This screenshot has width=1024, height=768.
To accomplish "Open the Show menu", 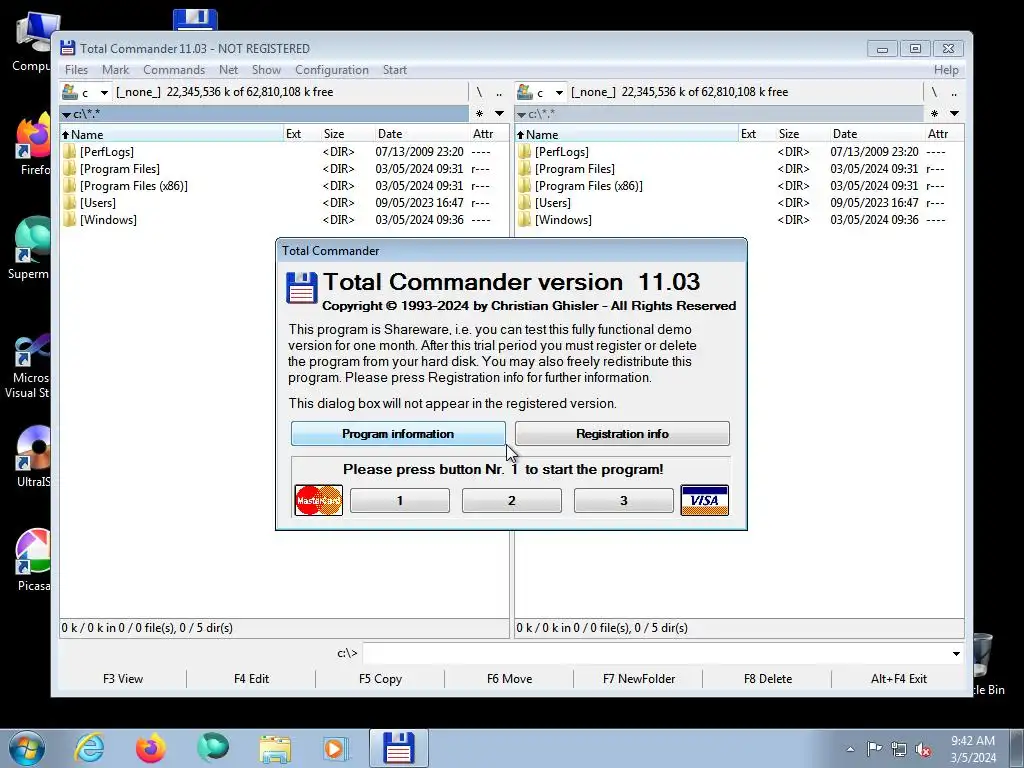I will [266, 70].
